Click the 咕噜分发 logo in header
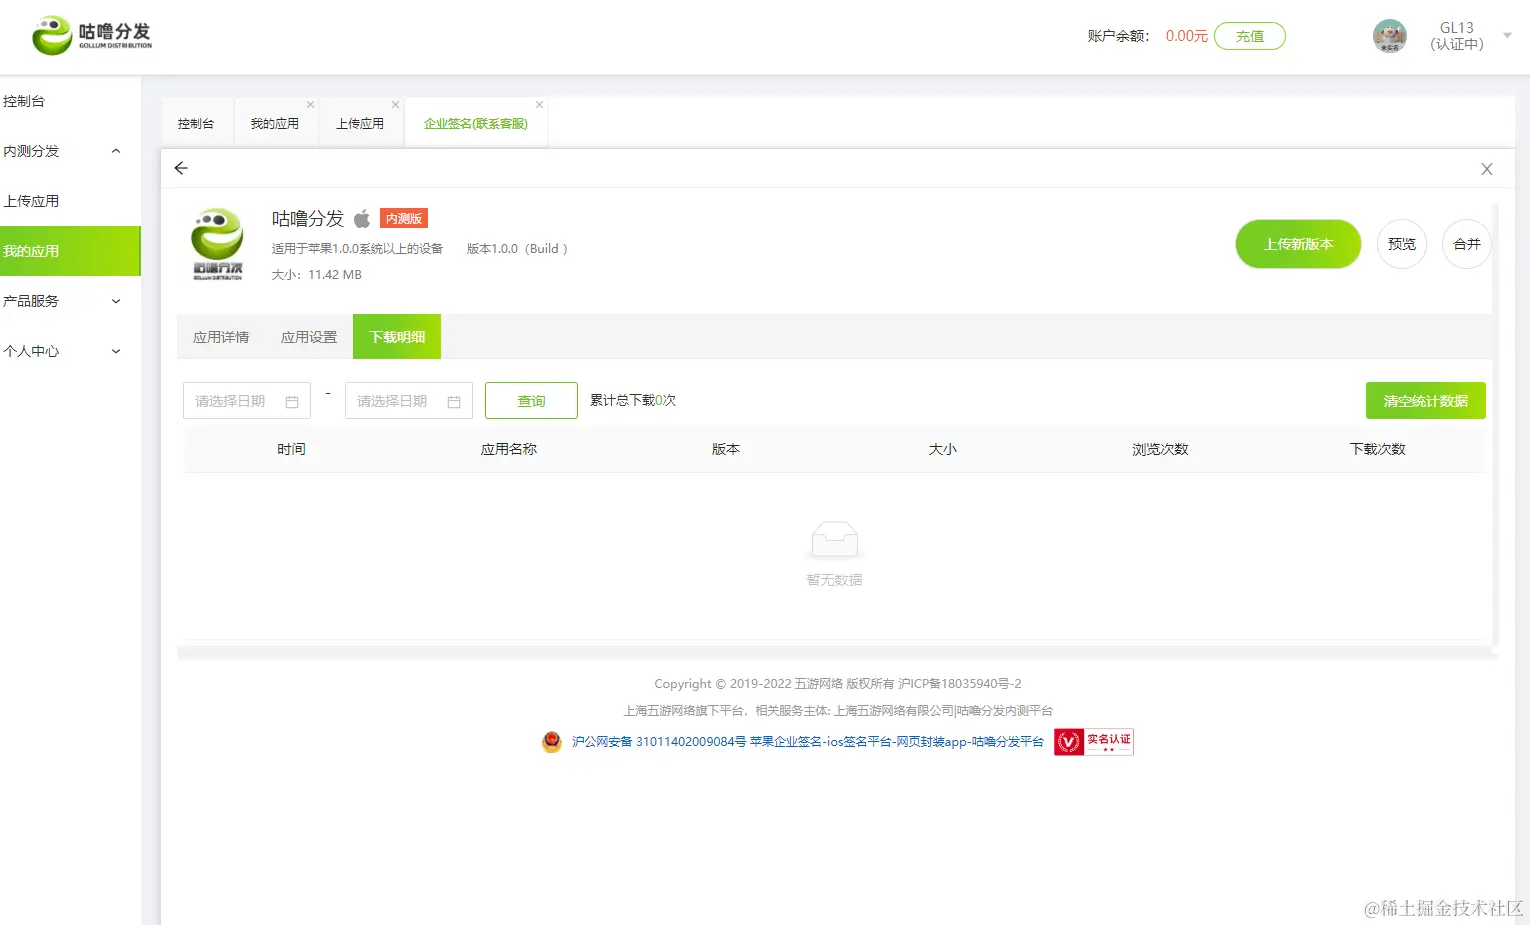Viewport: 1530px width, 925px height. [x=92, y=35]
